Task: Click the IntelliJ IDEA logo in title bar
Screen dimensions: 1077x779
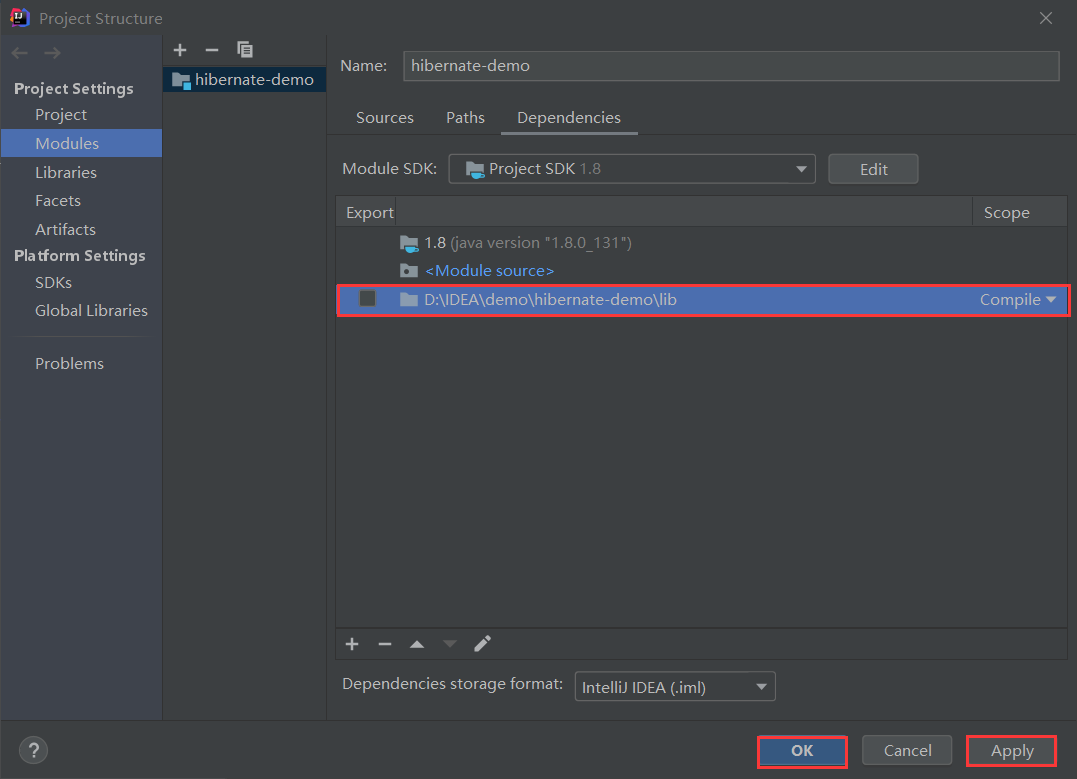Action: coord(20,18)
